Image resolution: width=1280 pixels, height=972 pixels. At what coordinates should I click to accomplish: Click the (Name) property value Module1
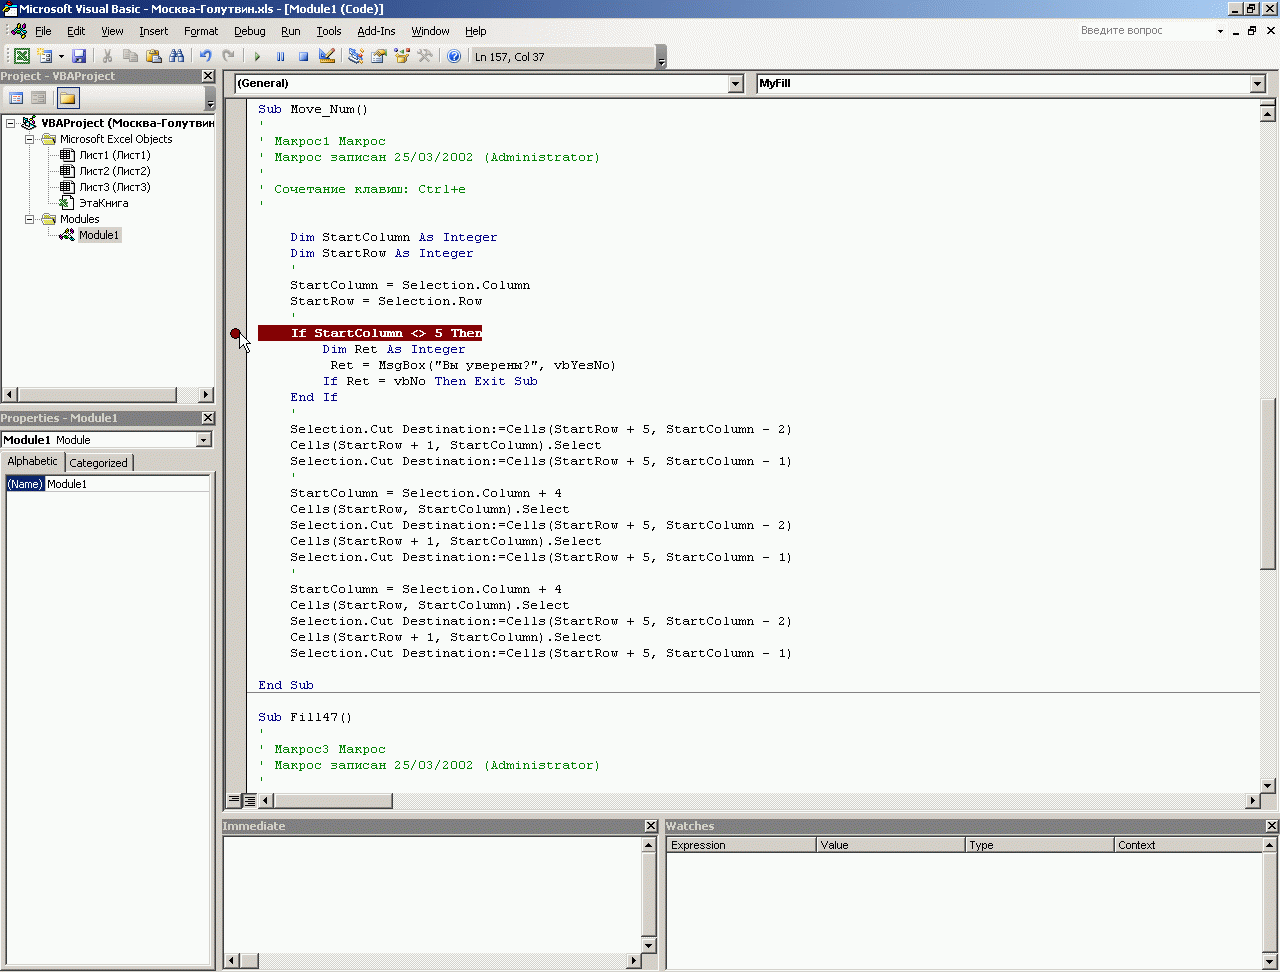click(128, 484)
